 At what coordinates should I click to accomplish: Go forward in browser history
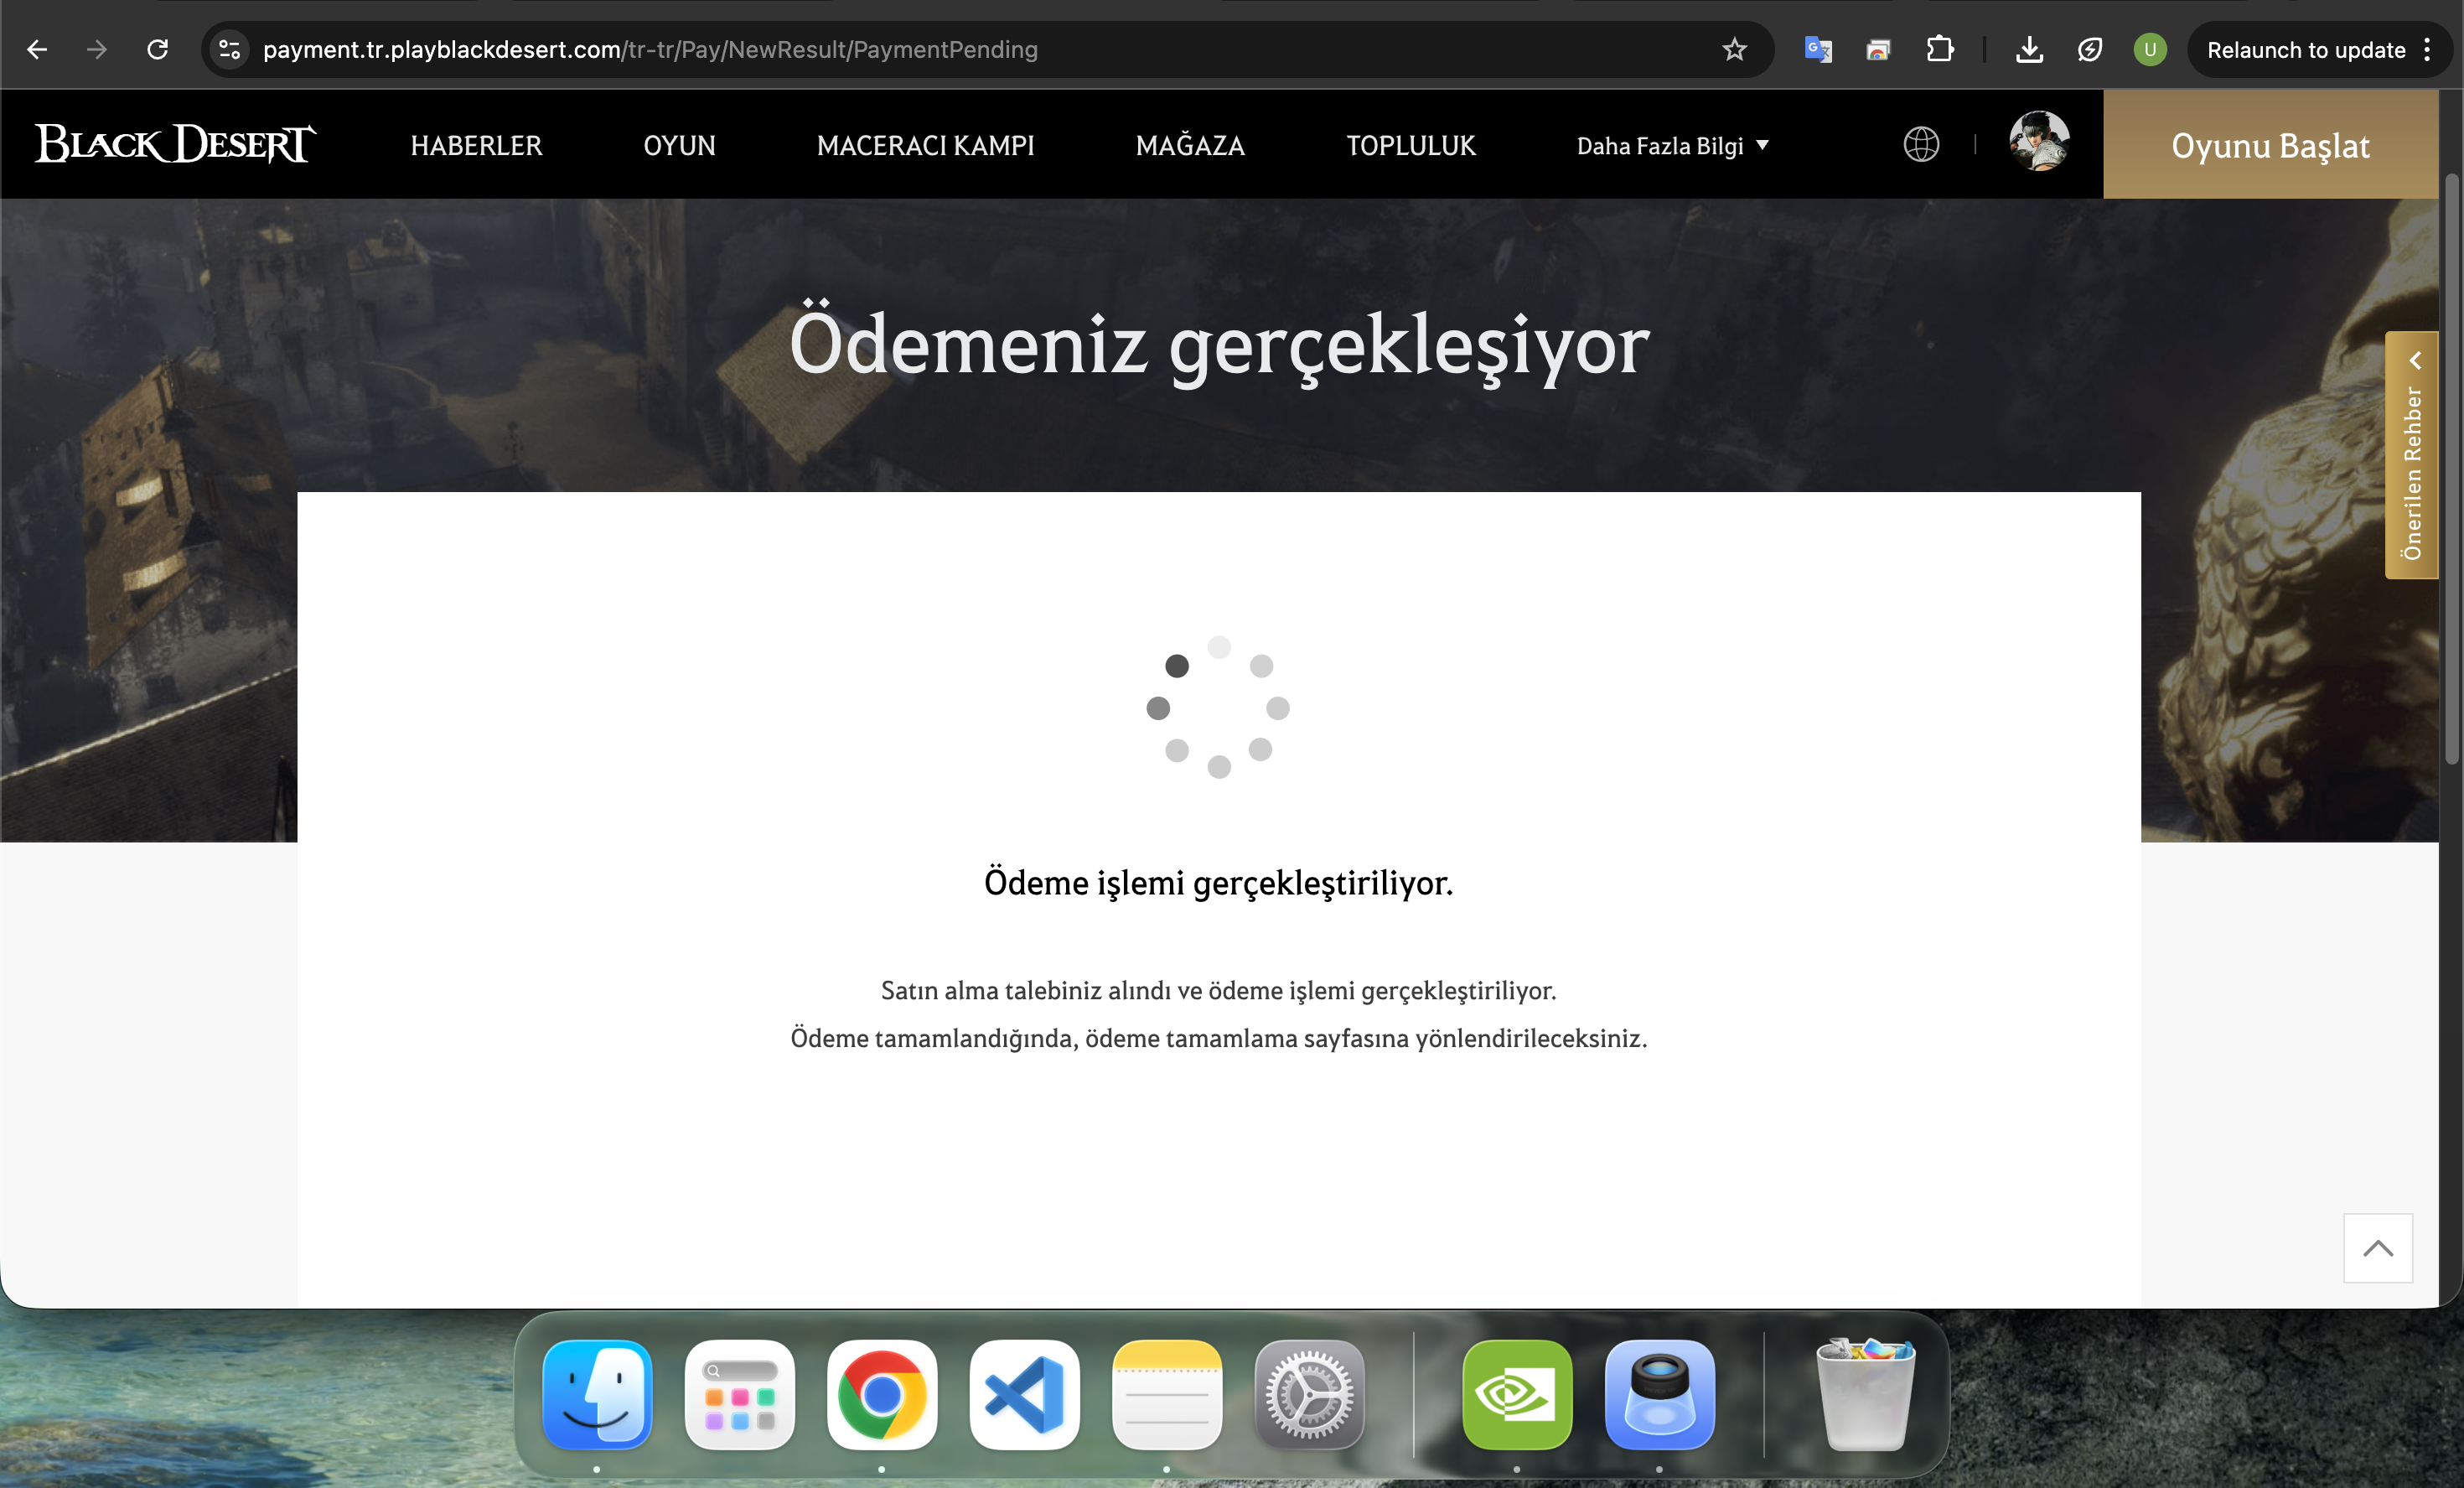pyautogui.click(x=97, y=49)
